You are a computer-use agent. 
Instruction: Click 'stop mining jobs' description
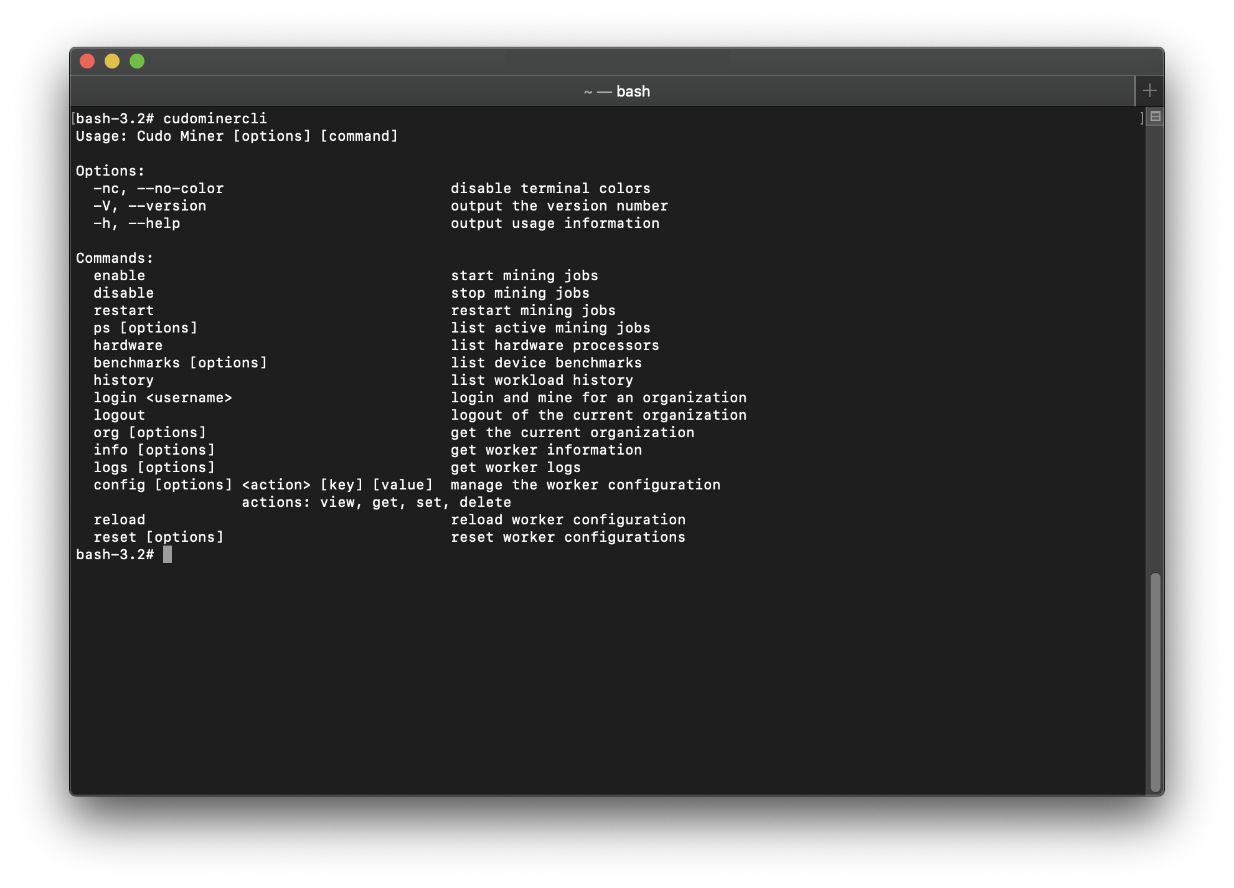click(x=520, y=293)
